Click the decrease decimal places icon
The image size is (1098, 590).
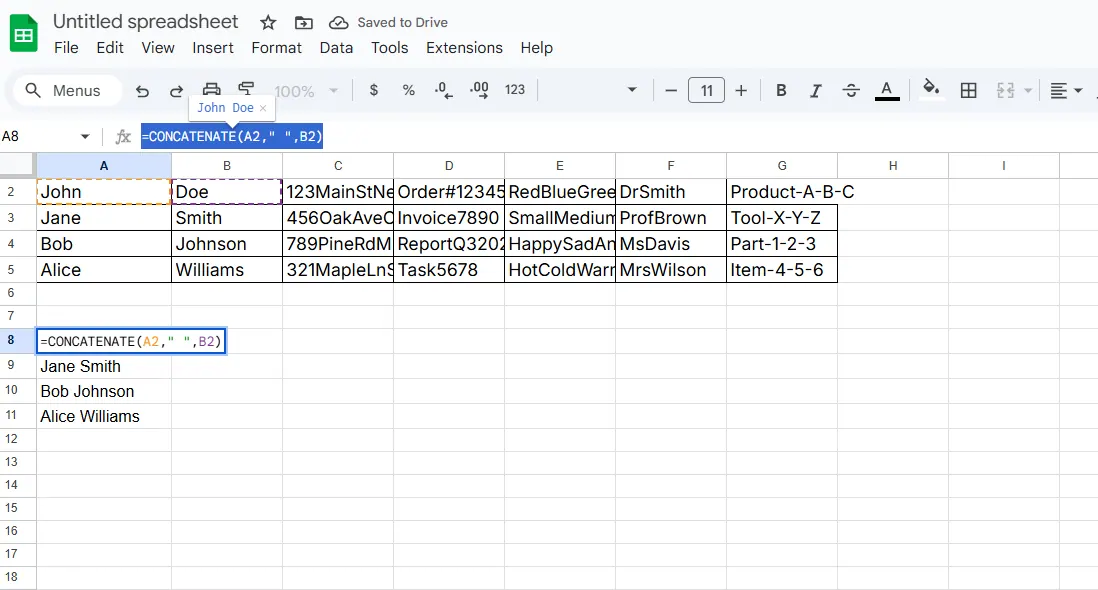pos(444,90)
